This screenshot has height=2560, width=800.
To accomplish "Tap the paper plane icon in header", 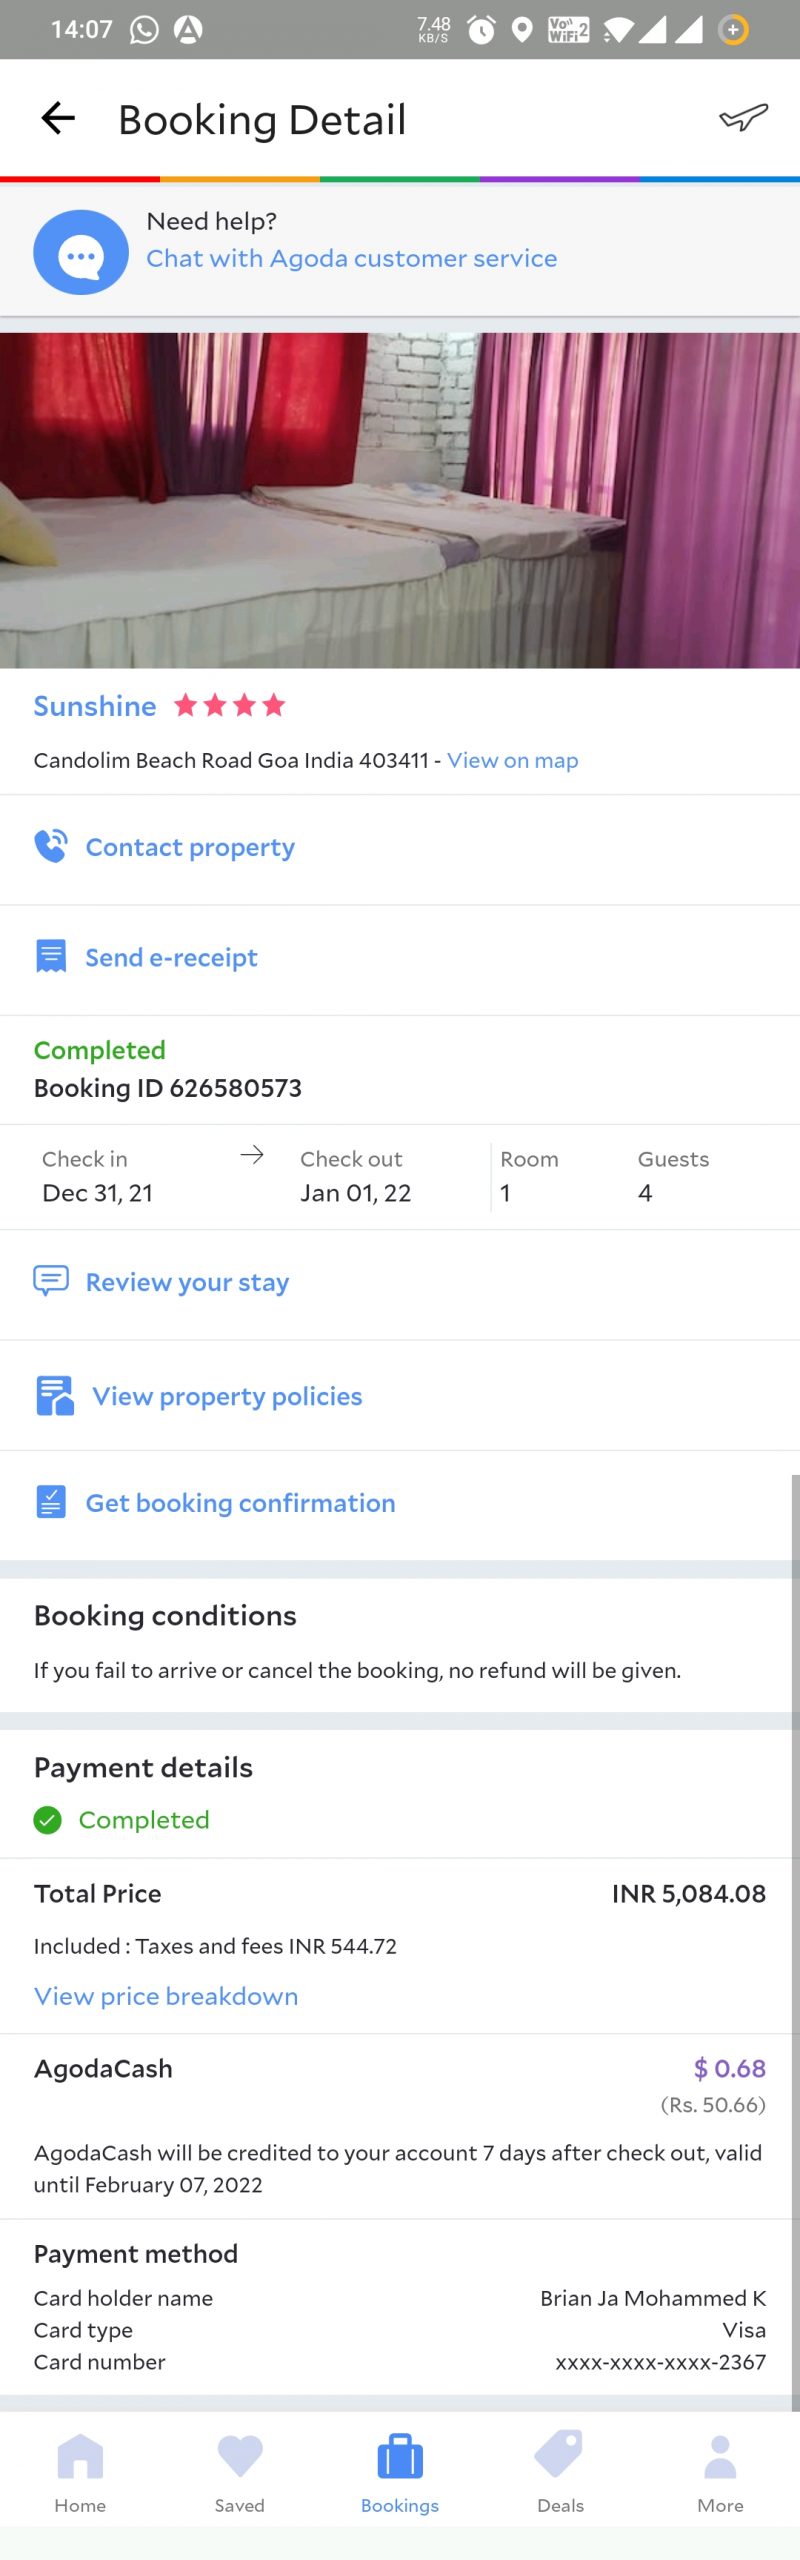I will (x=743, y=118).
